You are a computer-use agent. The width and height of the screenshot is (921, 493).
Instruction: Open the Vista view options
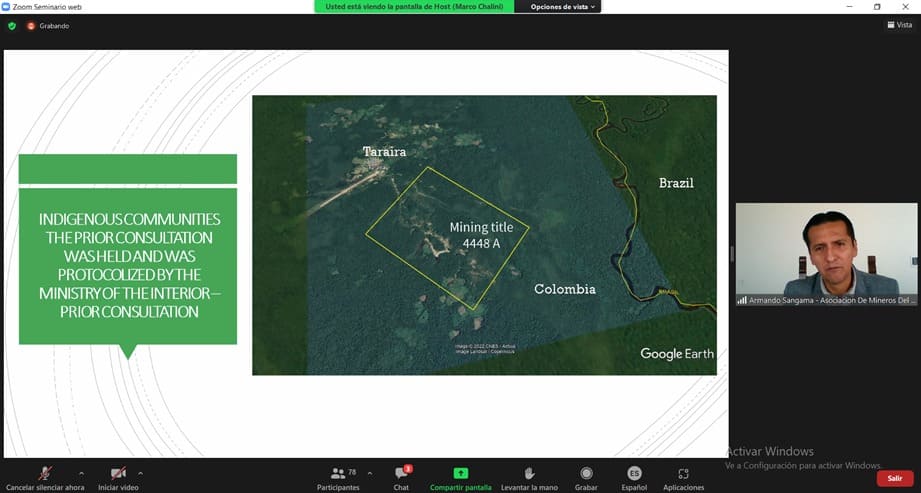[x=899, y=25]
